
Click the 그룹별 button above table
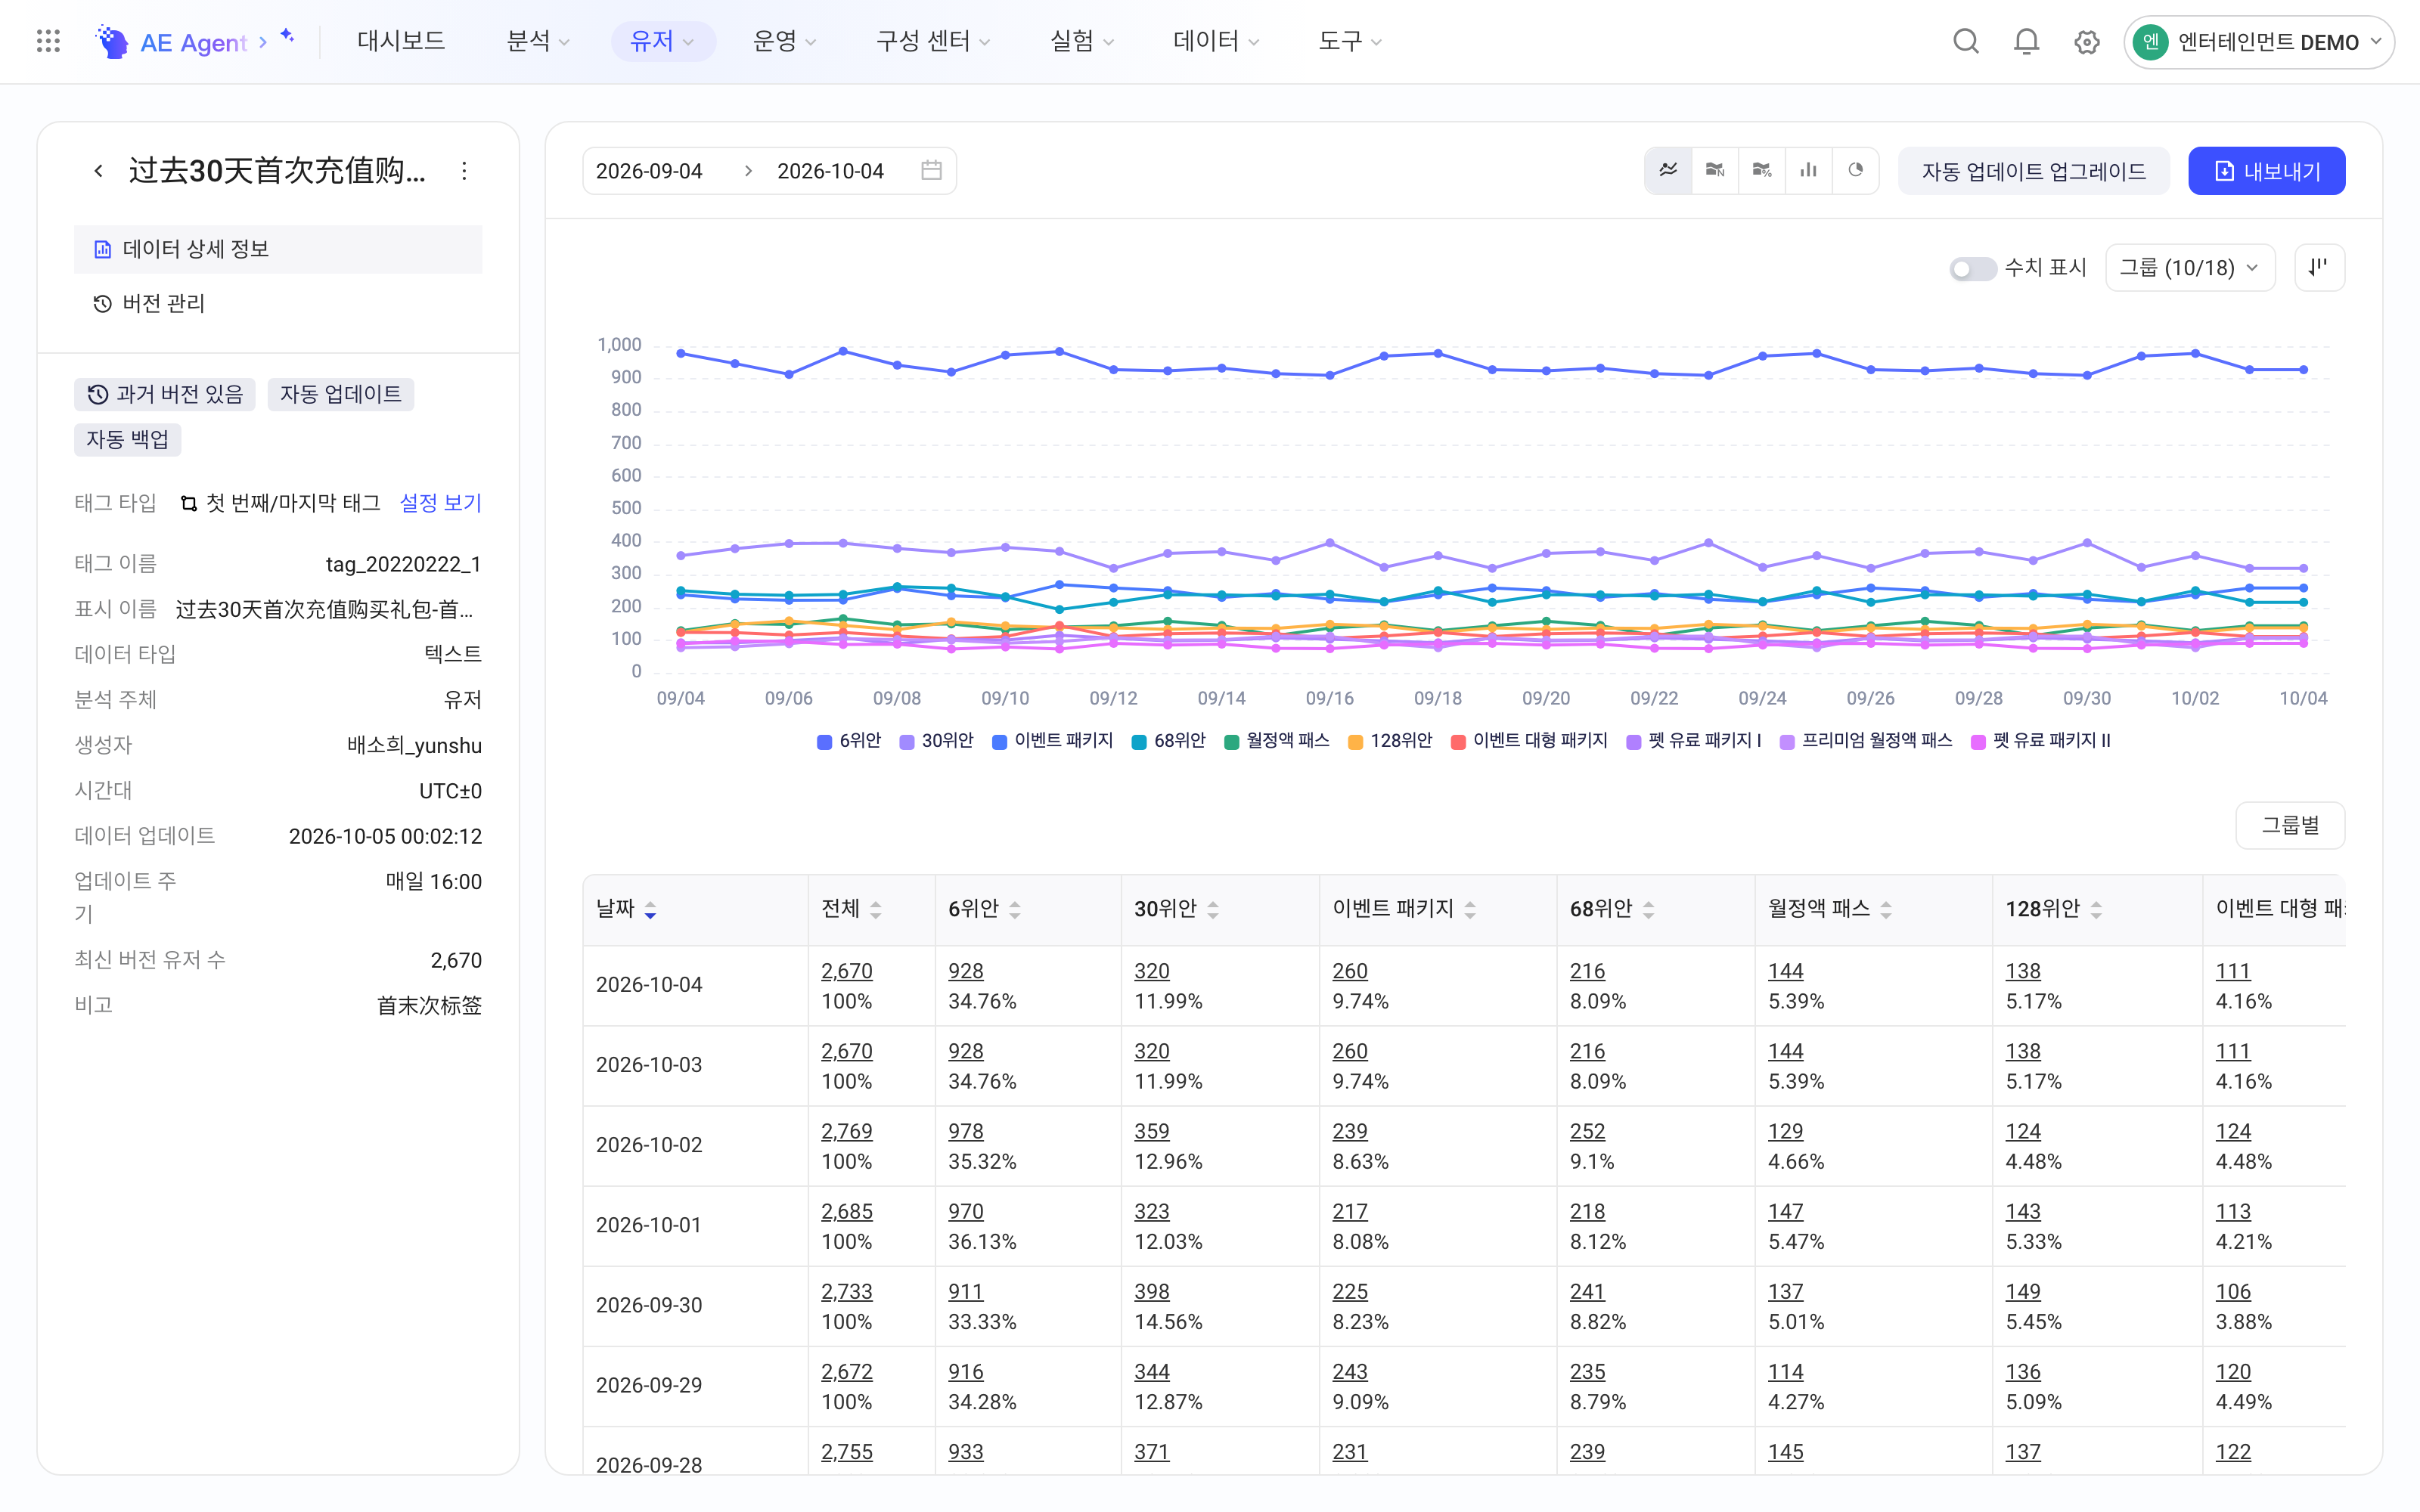[x=2290, y=825]
